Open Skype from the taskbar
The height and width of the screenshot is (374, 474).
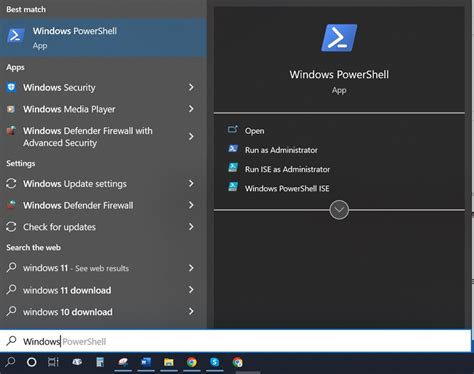pyautogui.click(x=215, y=362)
